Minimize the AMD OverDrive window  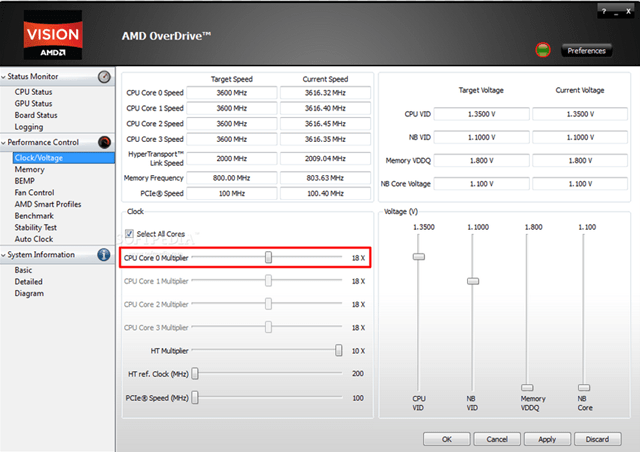616,12
